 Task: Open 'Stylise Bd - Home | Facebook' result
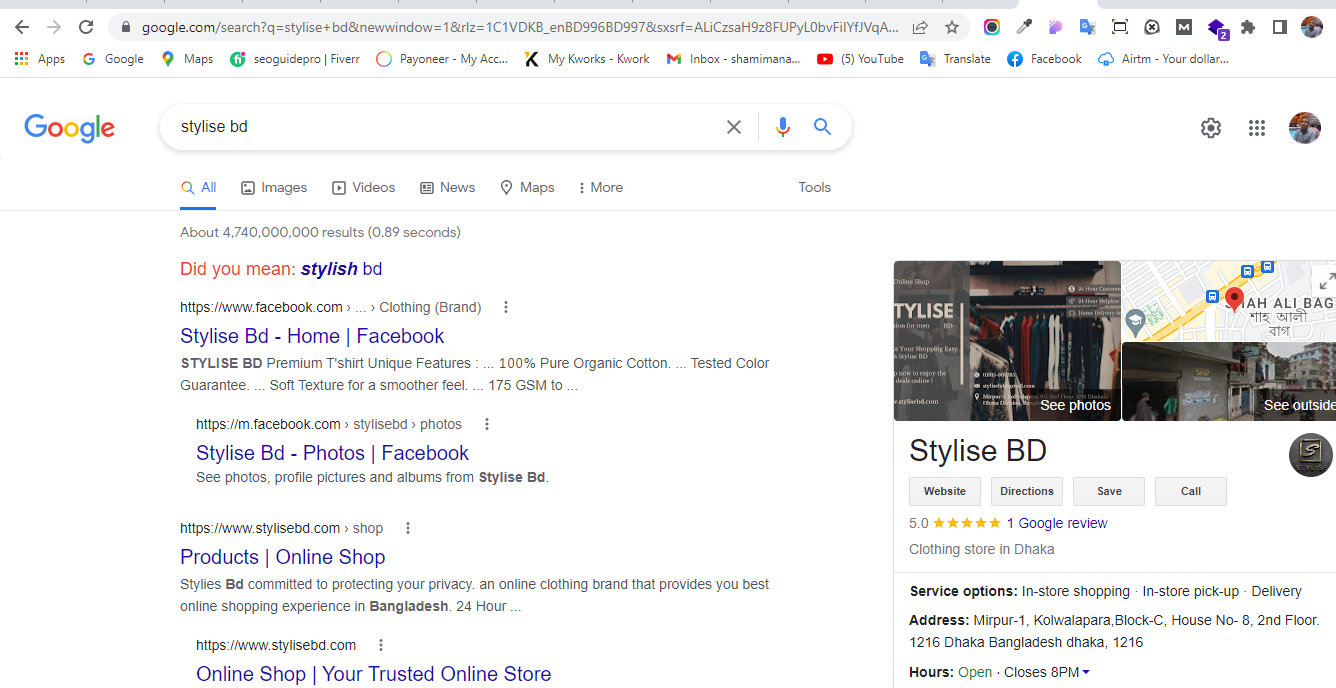(312, 336)
